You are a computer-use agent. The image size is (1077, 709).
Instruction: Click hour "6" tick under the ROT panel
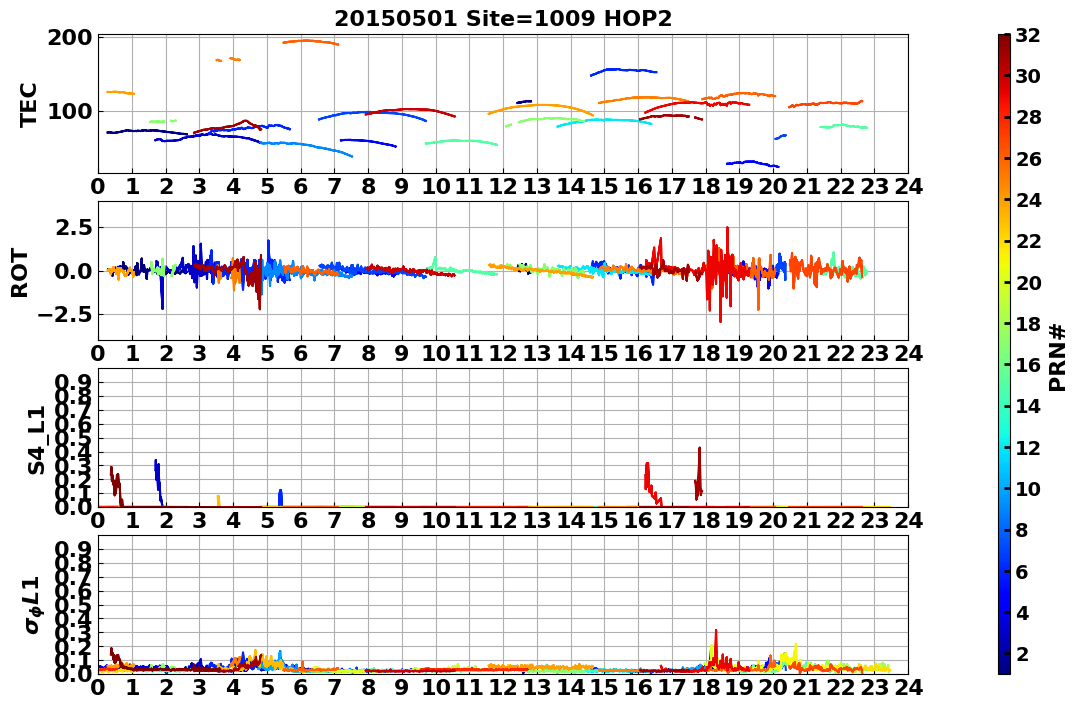301,353
